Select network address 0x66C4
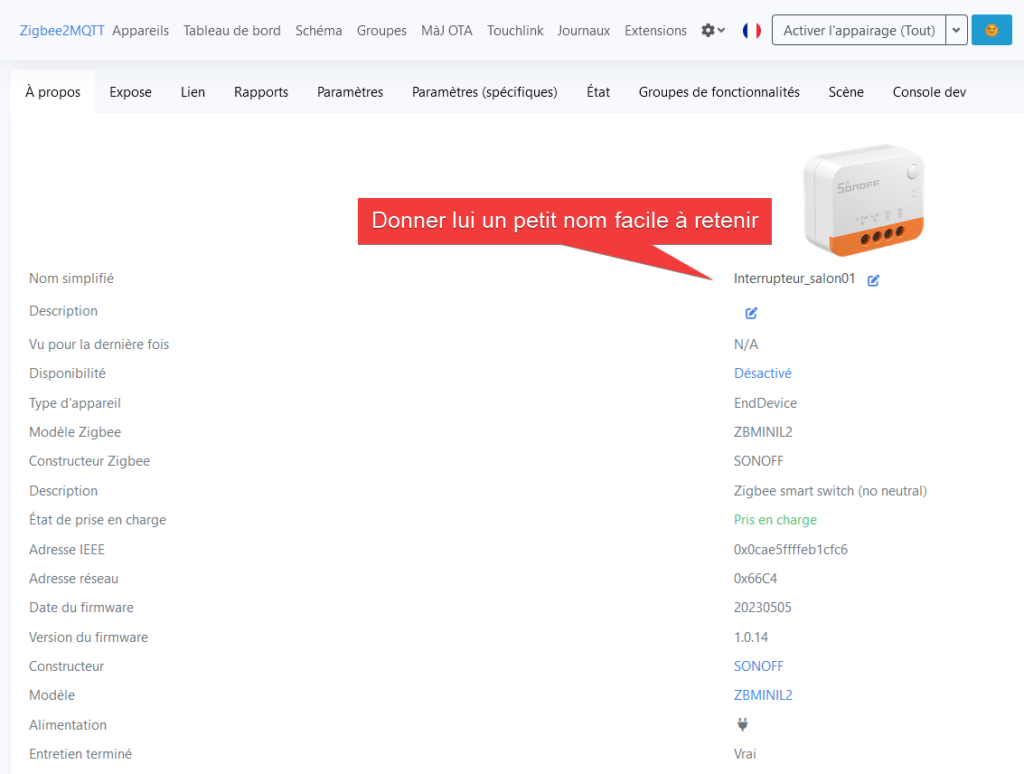This screenshot has height=774, width=1024. (x=756, y=578)
